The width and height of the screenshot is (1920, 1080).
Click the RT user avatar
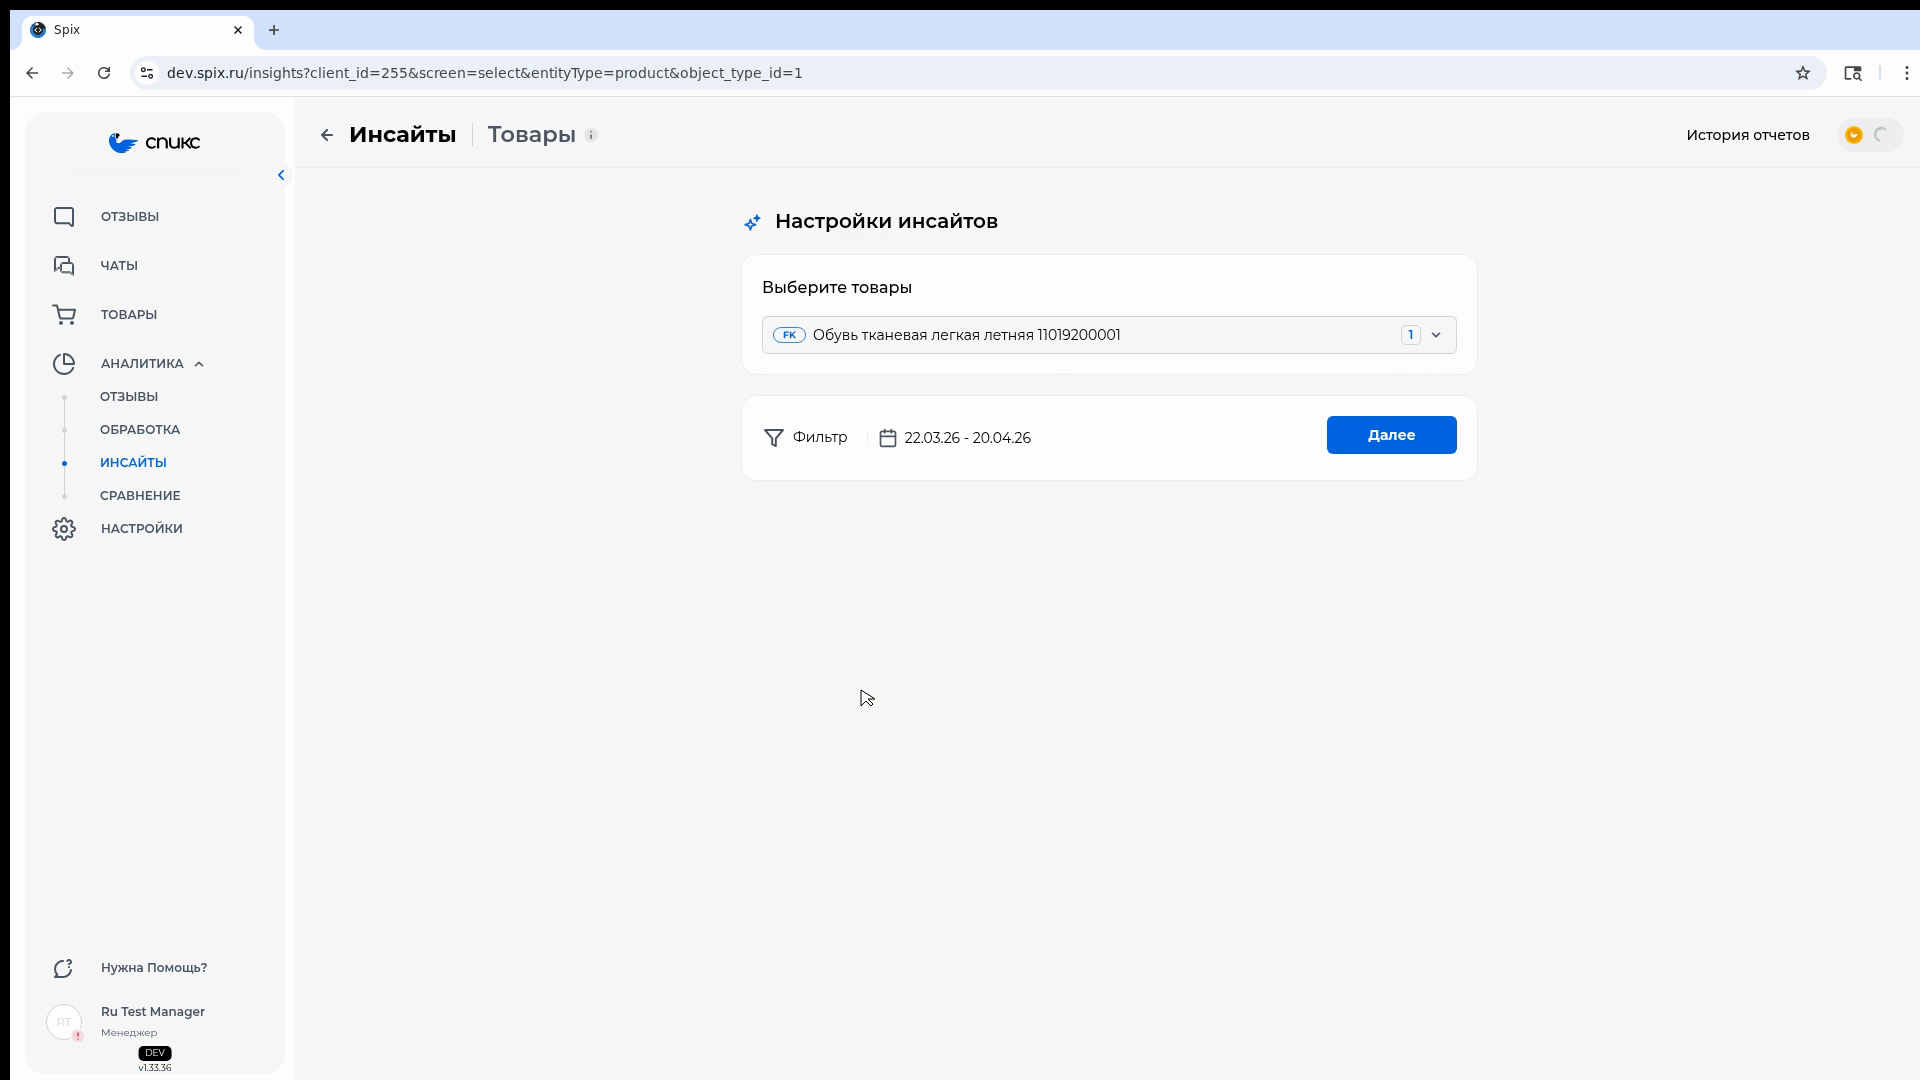[x=64, y=1022]
